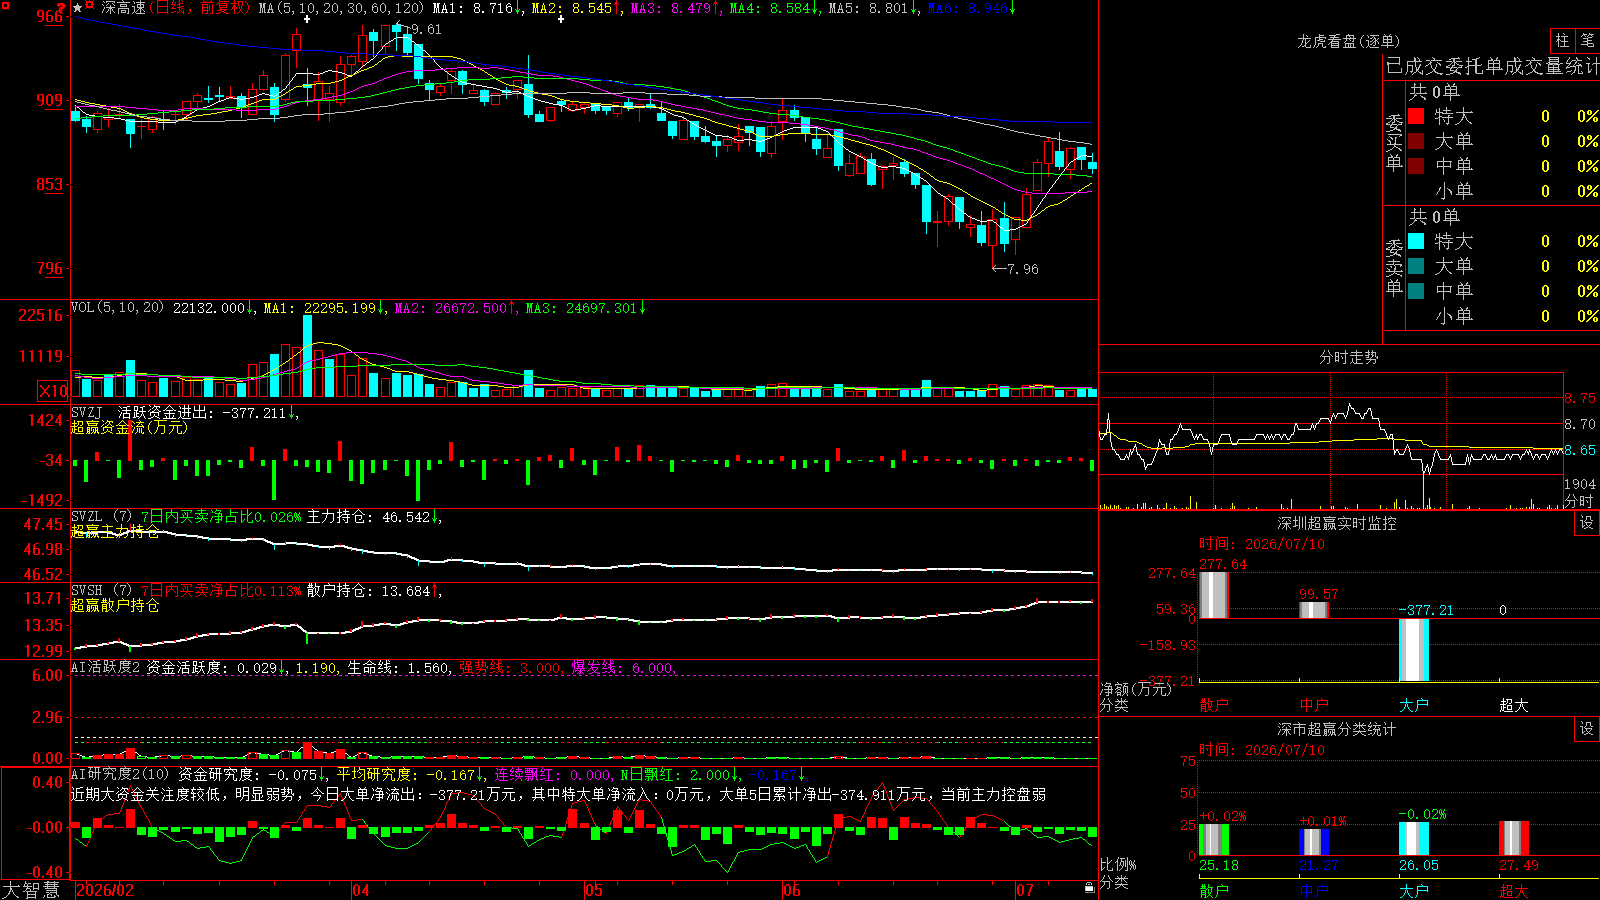Click the teal 中单 sell-order swatch

1416,291
